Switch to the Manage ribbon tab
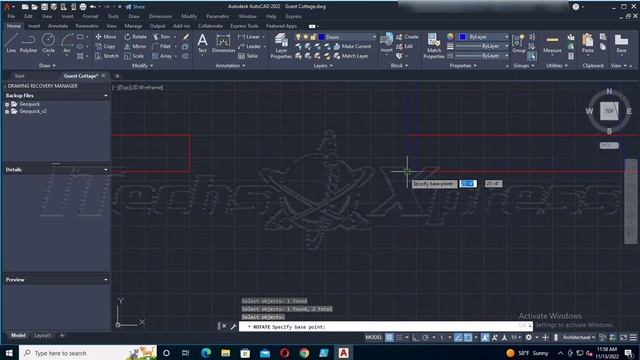 point(133,26)
